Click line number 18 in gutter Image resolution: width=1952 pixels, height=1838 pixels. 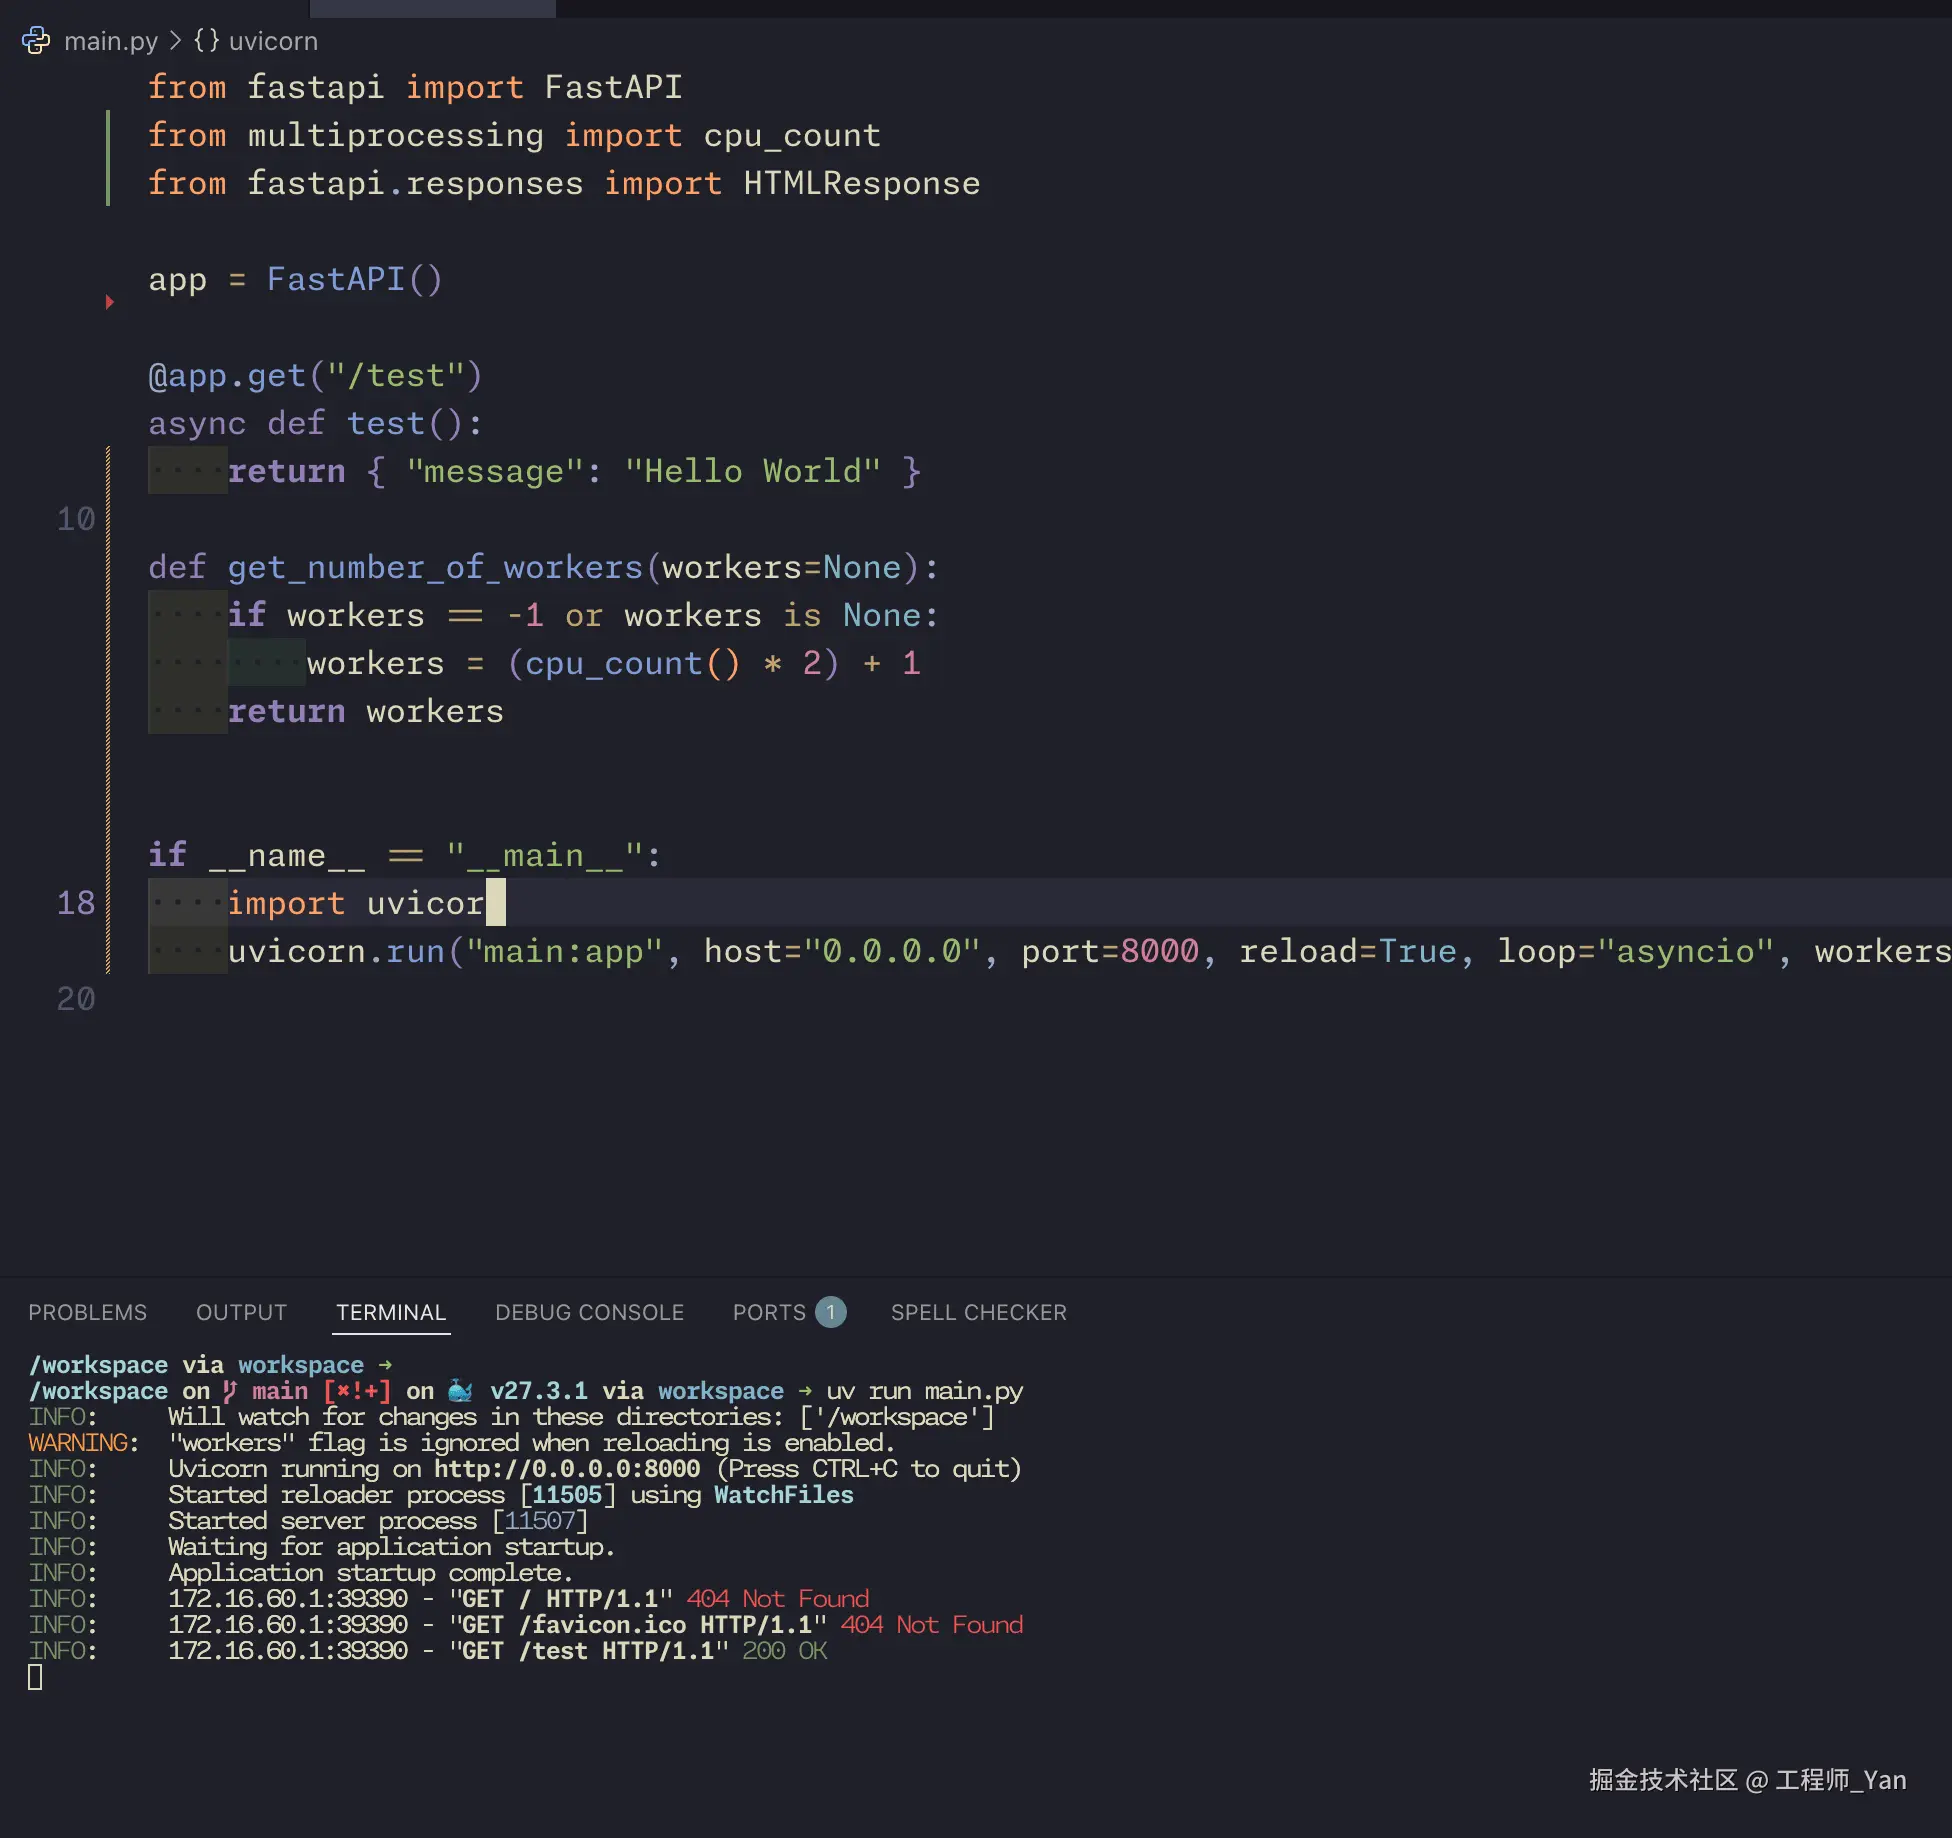coord(75,903)
